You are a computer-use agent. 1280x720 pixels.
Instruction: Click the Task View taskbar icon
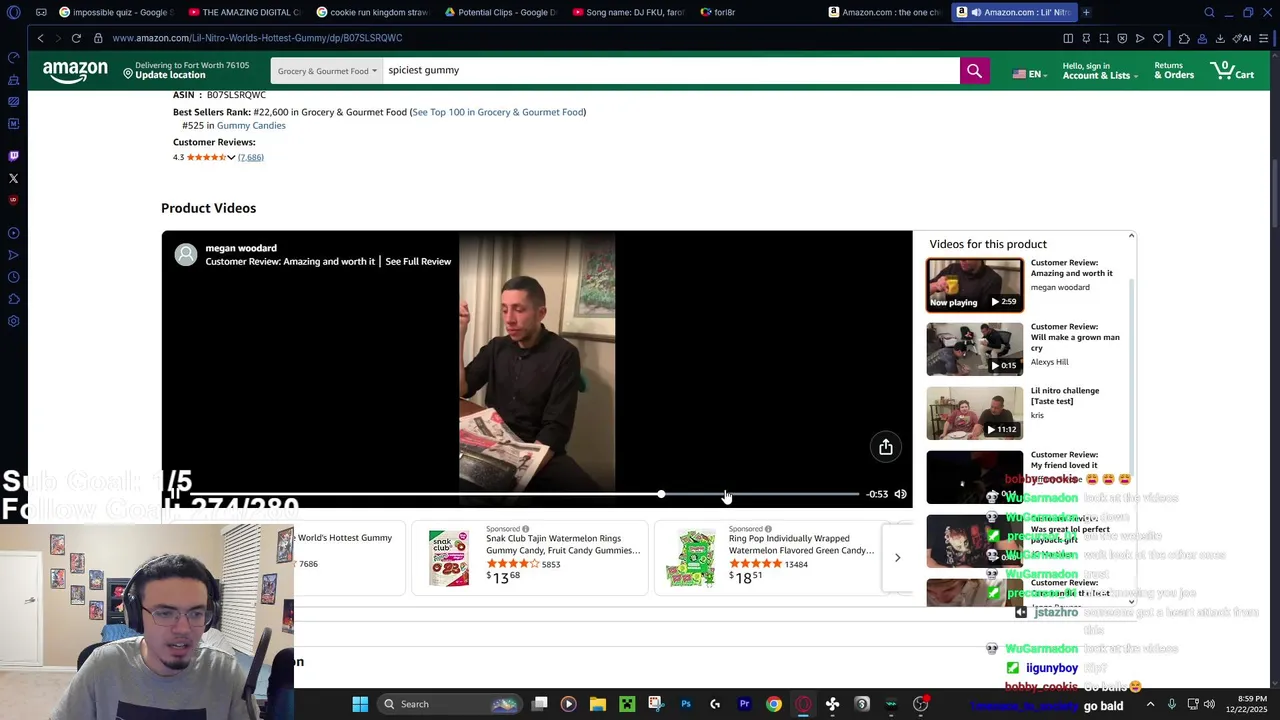pos(539,704)
